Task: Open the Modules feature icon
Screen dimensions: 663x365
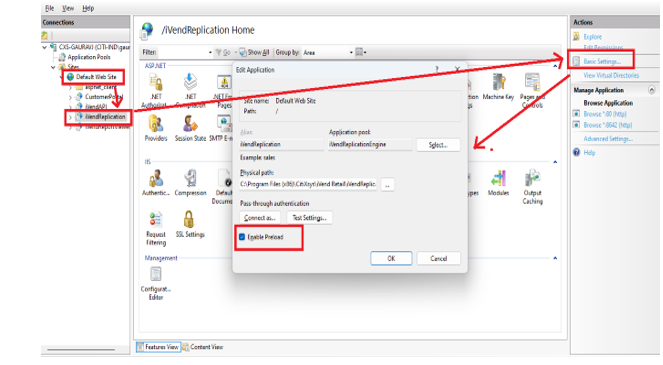Action: [498, 178]
